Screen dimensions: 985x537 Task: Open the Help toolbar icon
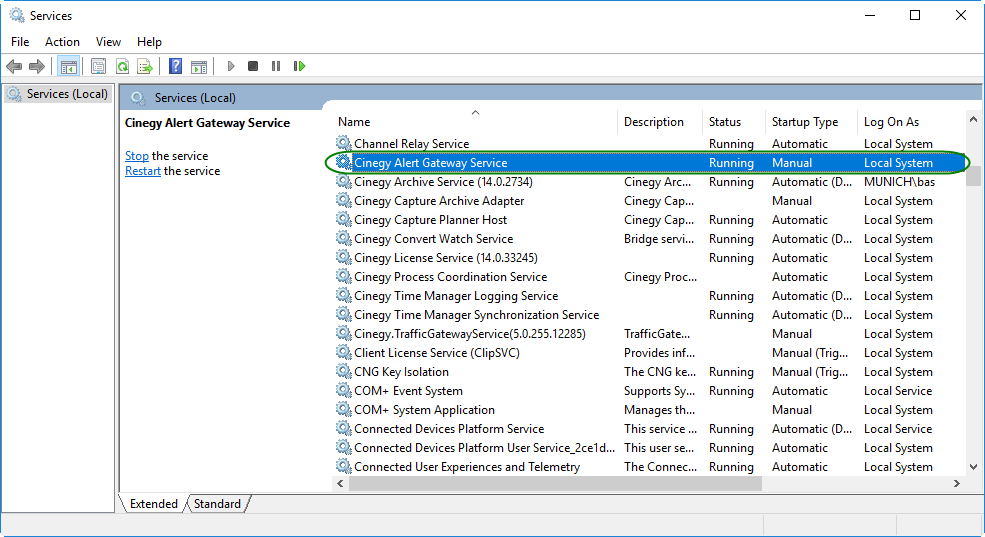(175, 66)
